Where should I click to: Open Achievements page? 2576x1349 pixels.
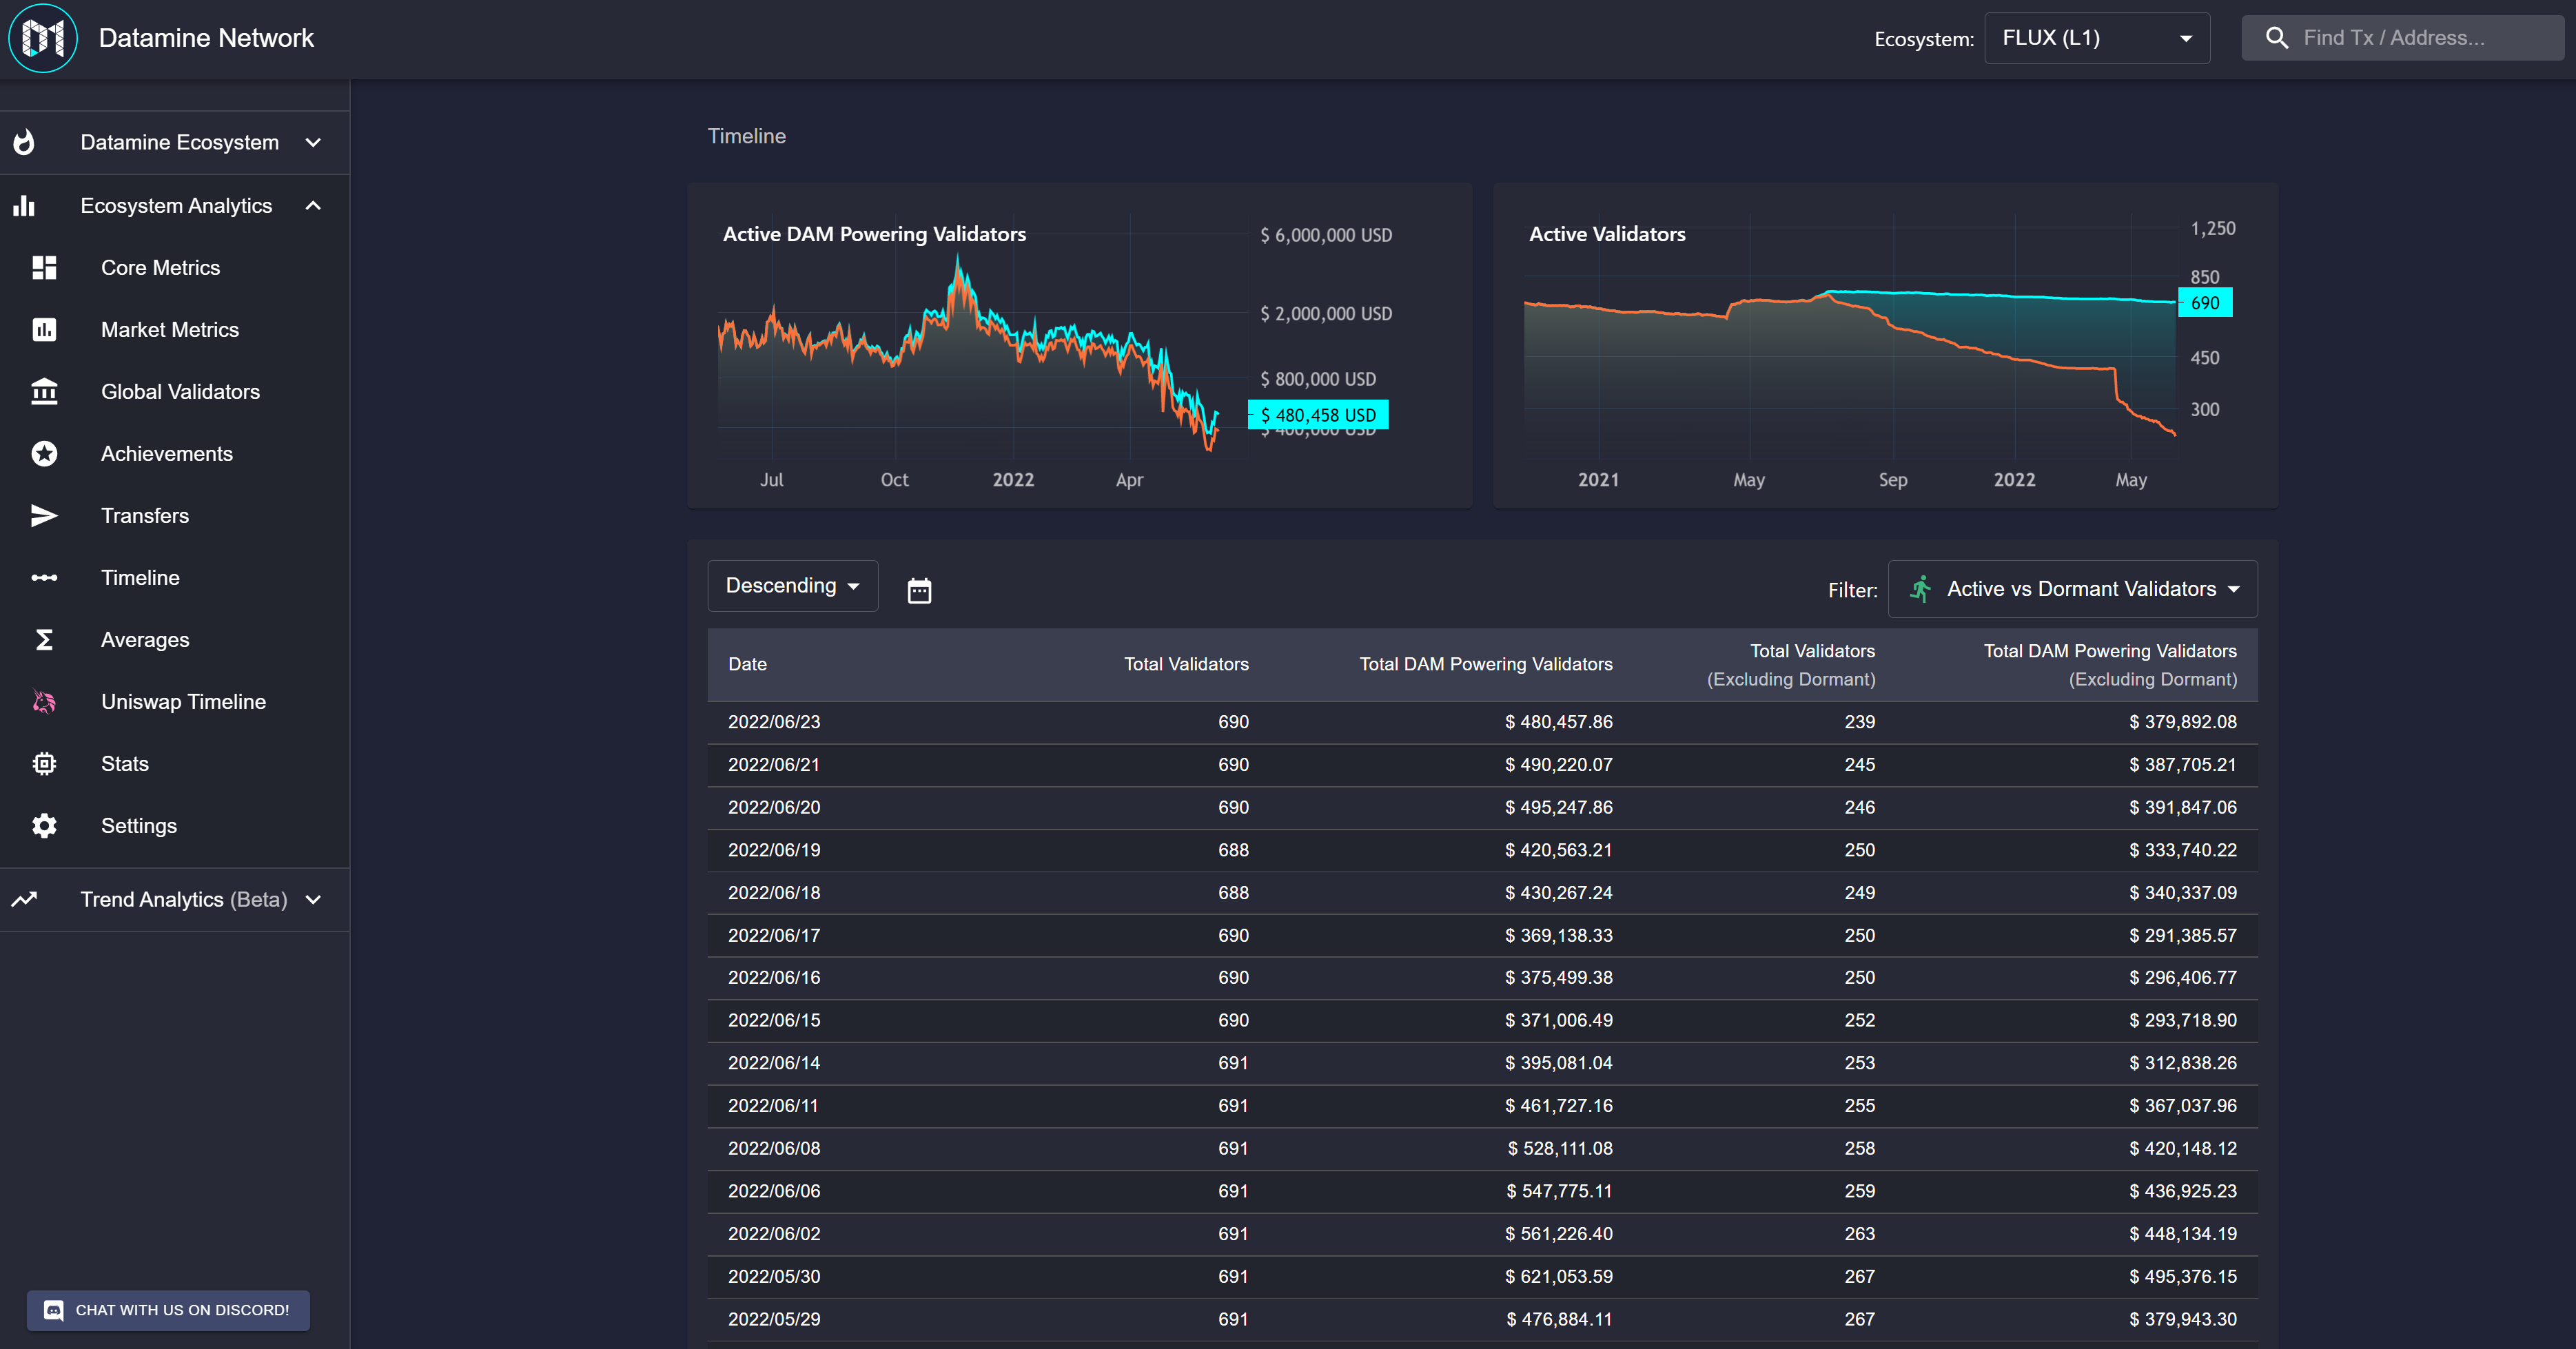(167, 454)
